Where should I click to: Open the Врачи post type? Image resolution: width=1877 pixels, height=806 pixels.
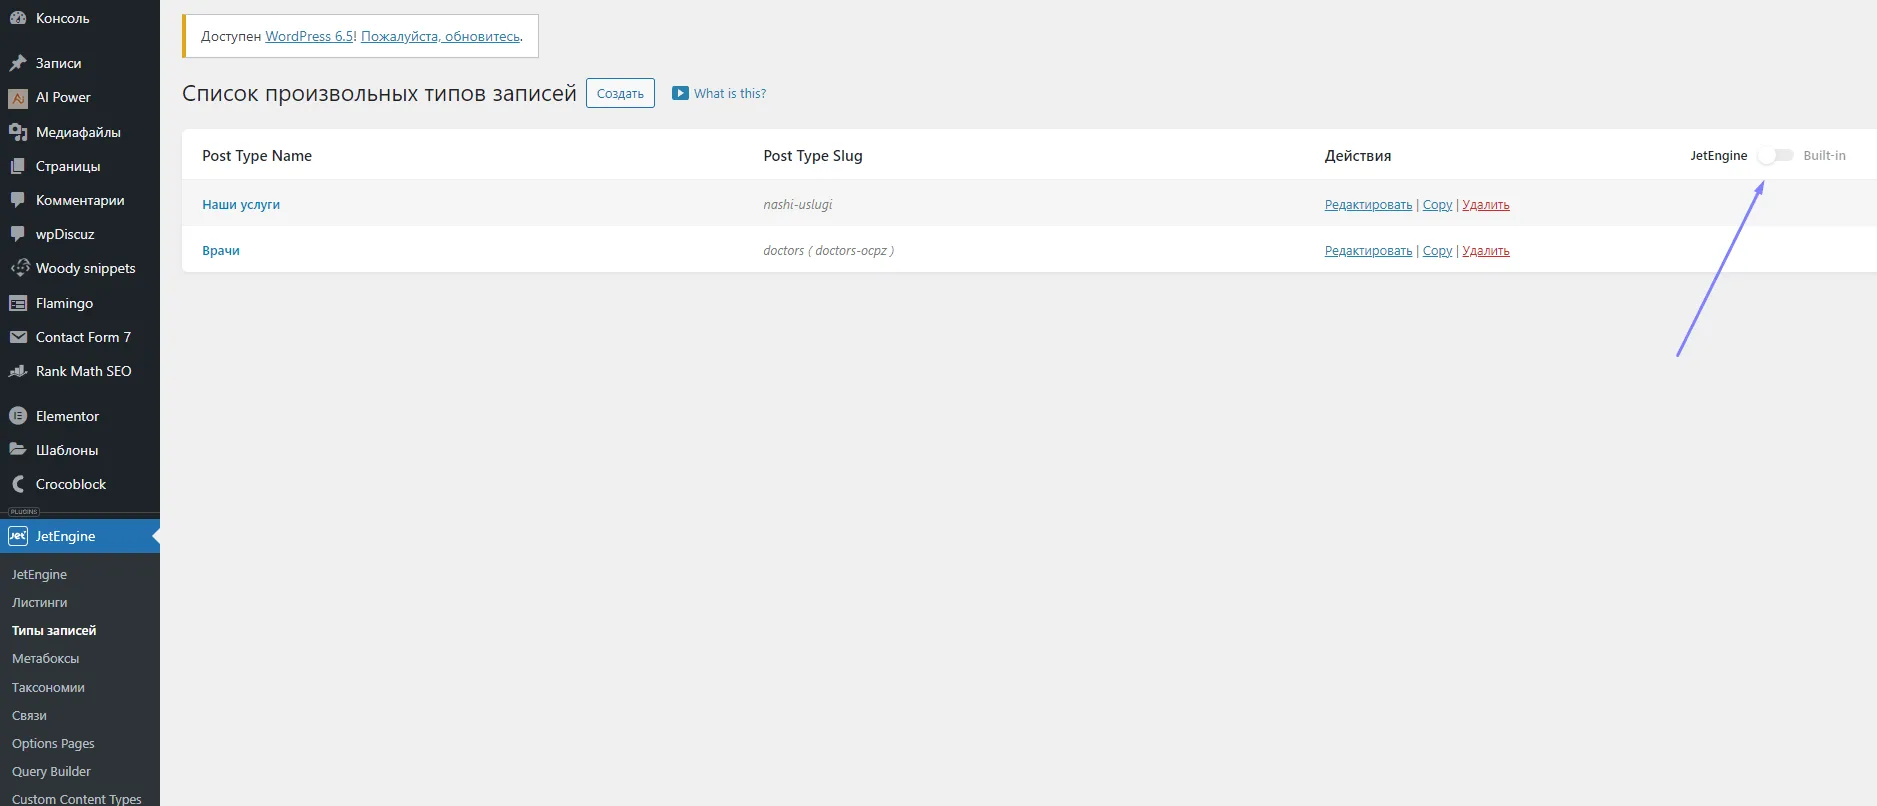tap(221, 250)
